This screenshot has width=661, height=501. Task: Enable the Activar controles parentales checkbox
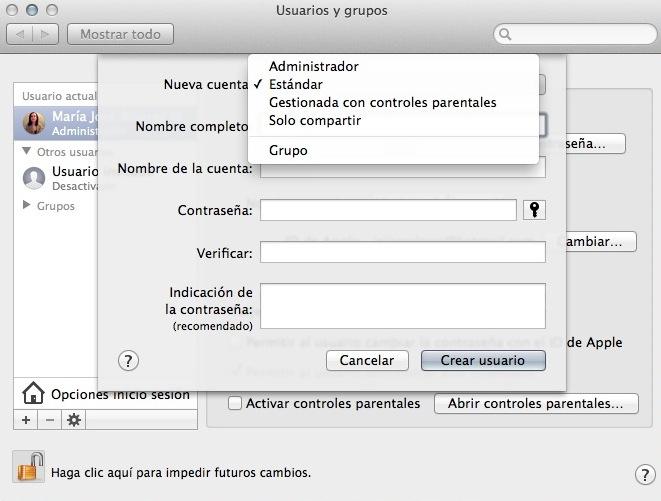[234, 404]
